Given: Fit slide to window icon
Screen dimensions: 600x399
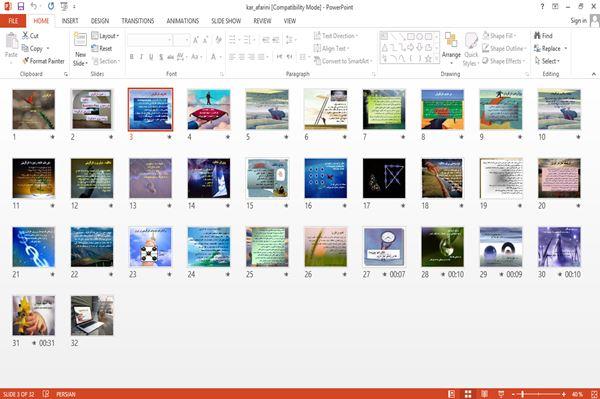Looking at the screenshot, I should [x=594, y=394].
